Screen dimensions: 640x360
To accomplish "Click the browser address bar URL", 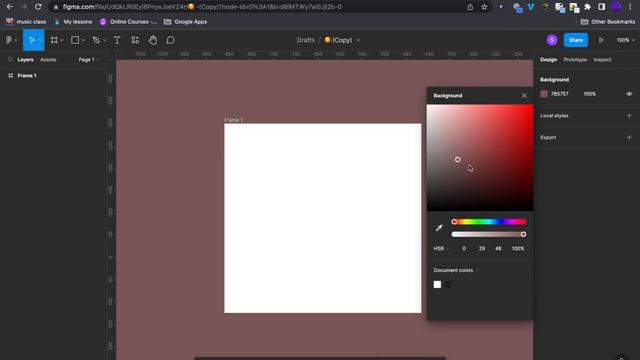I will pyautogui.click(x=202, y=7).
